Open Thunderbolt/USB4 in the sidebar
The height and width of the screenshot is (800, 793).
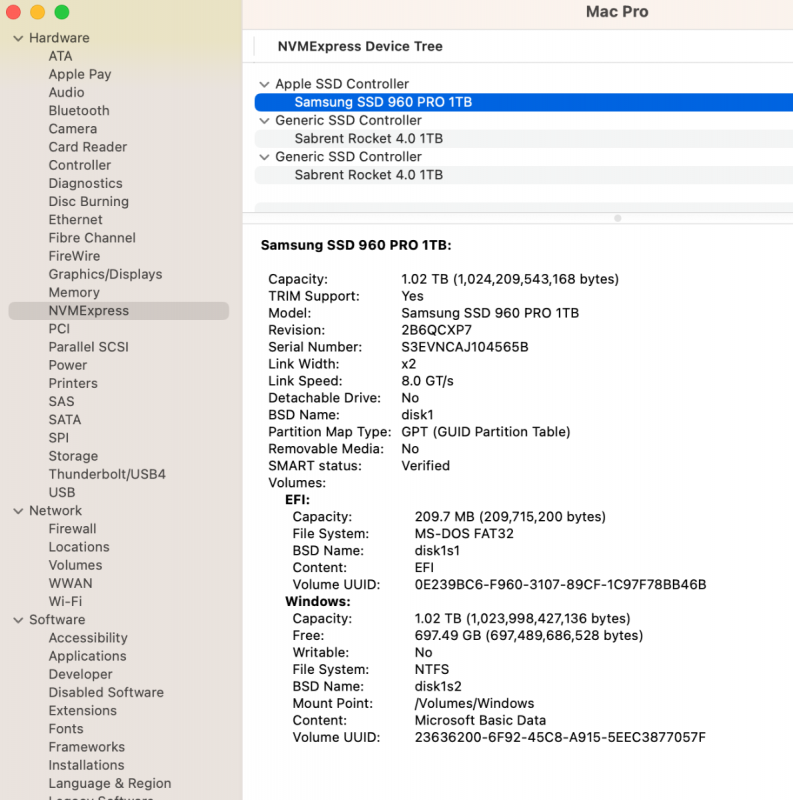[x=107, y=474]
